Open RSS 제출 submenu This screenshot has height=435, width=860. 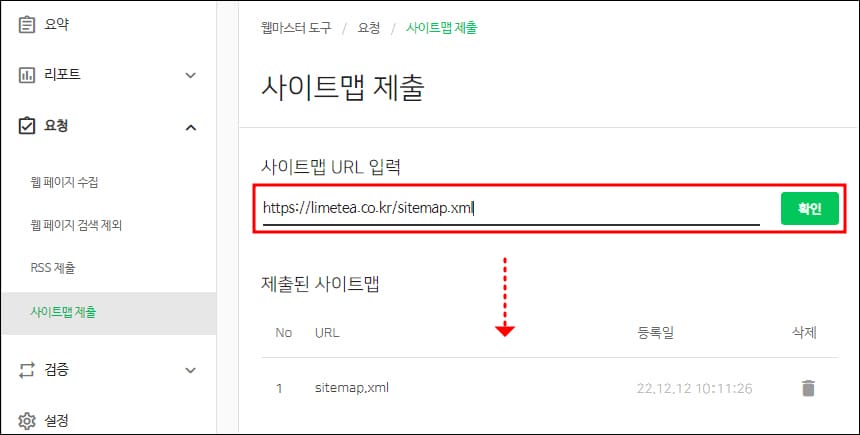point(53,268)
